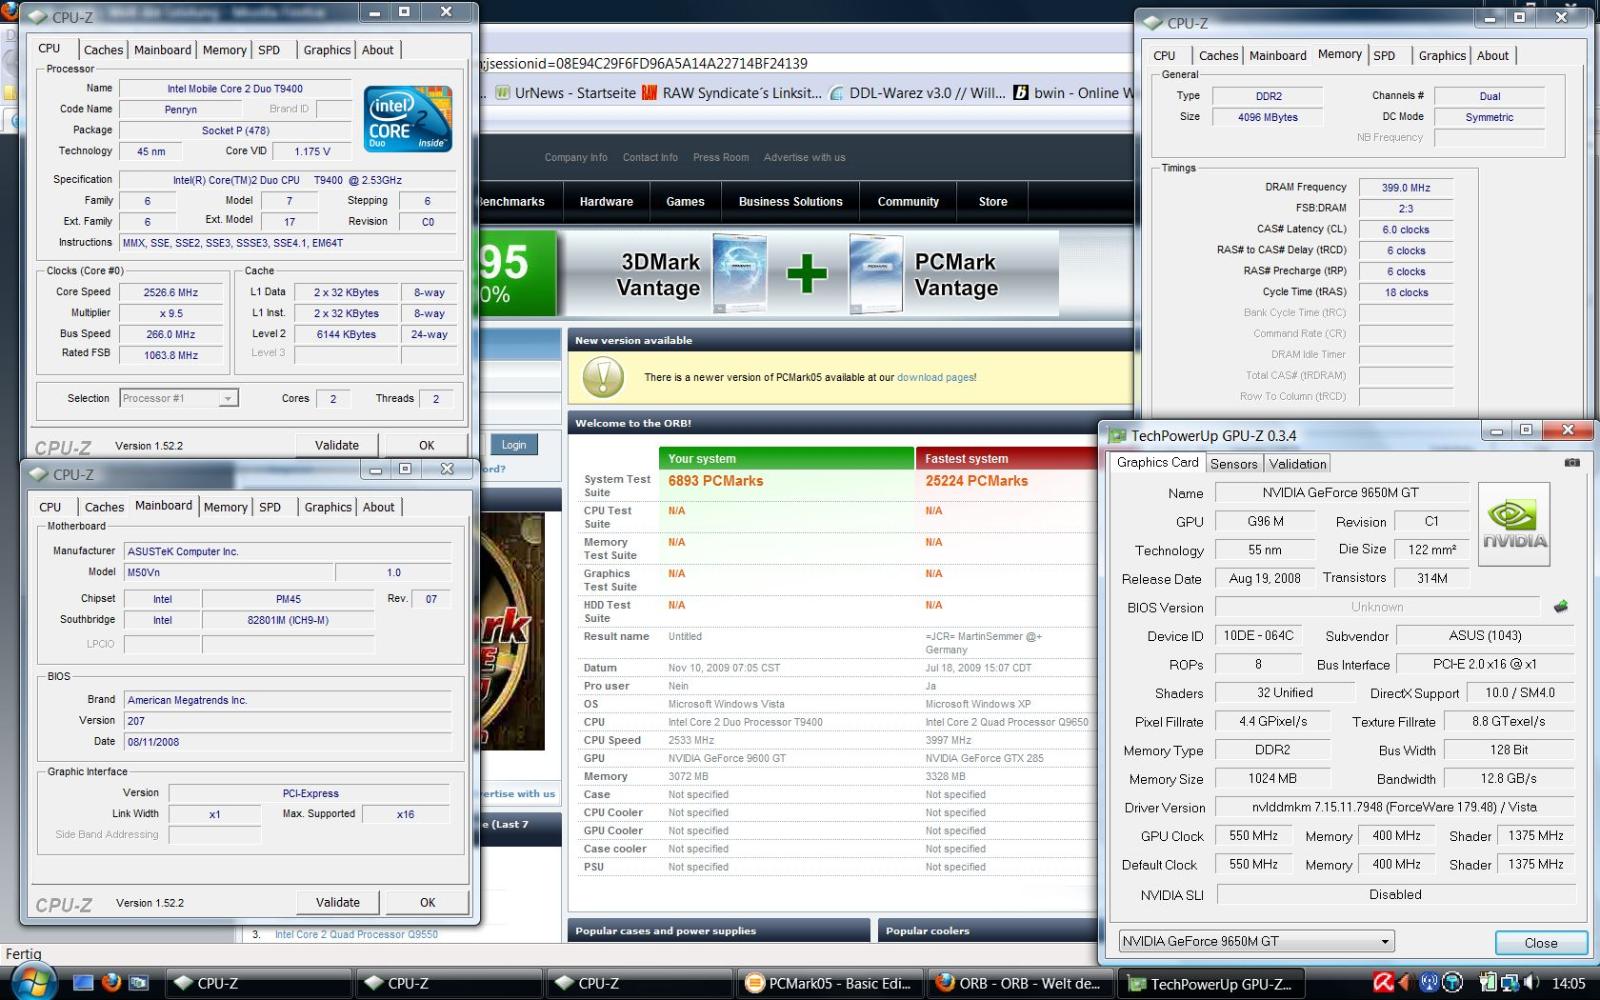
Task: Open the Store menu item
Action: point(993,202)
